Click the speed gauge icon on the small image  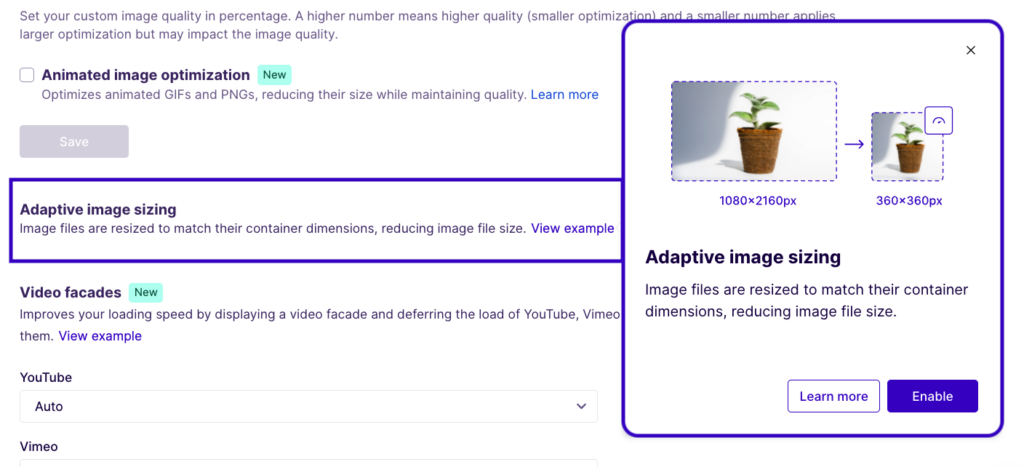(x=939, y=121)
